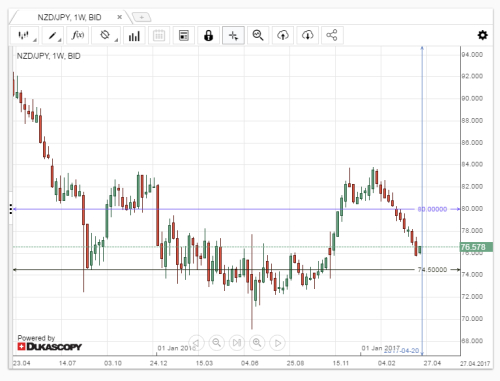Open the chart type candlestick menu
500x381 pixels.
pyautogui.click(x=24, y=35)
